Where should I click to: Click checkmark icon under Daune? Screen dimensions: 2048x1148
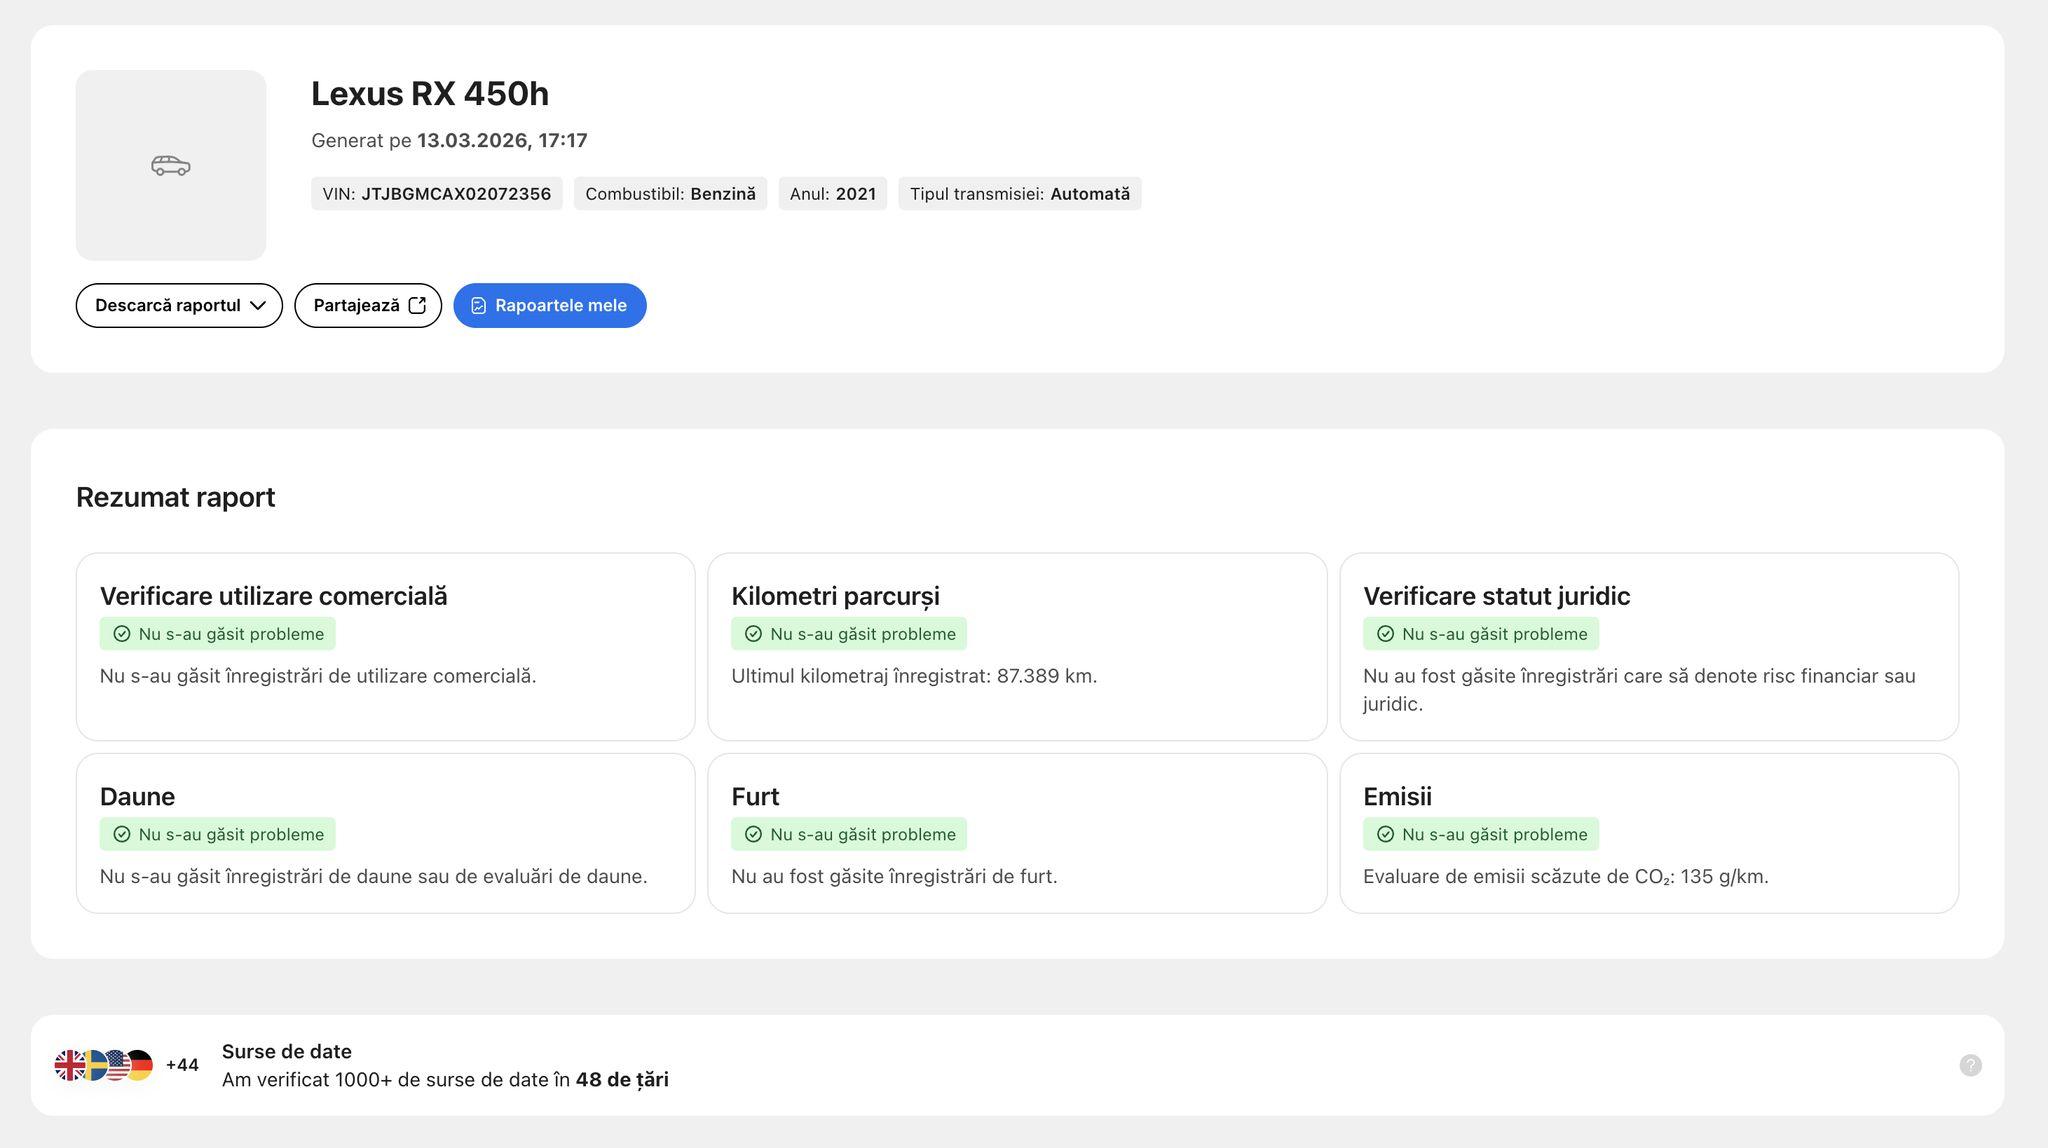122,834
